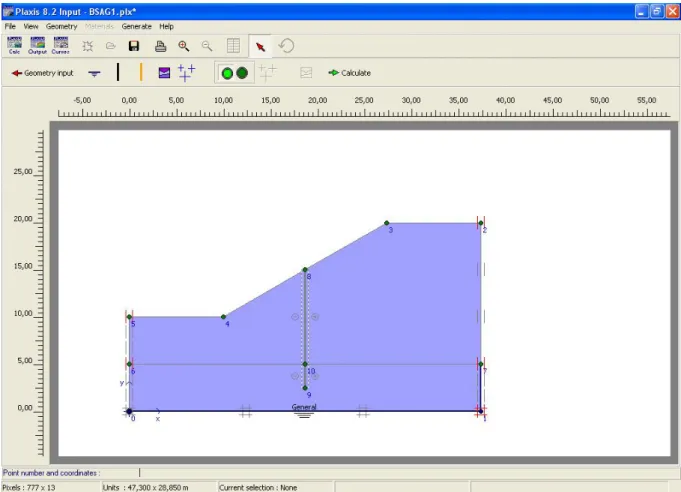681x492 pixels.
Task: Generate water pressures with plus-signs icon
Action: pyautogui.click(x=186, y=73)
